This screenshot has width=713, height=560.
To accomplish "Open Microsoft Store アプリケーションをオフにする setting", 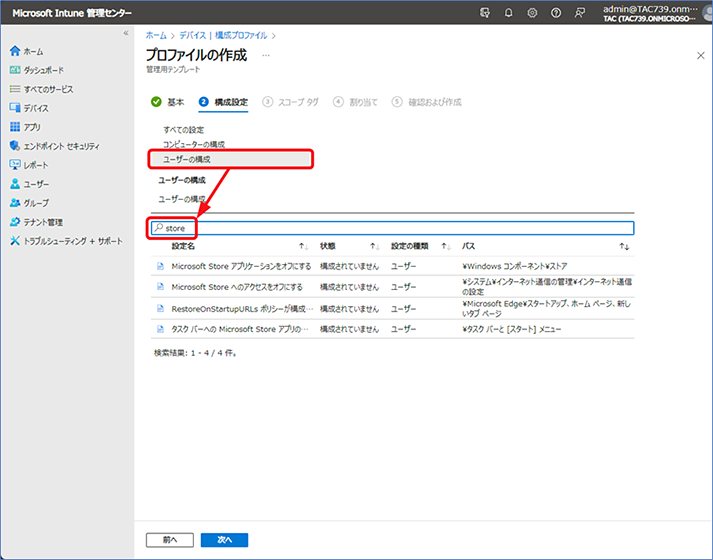I will click(241, 266).
